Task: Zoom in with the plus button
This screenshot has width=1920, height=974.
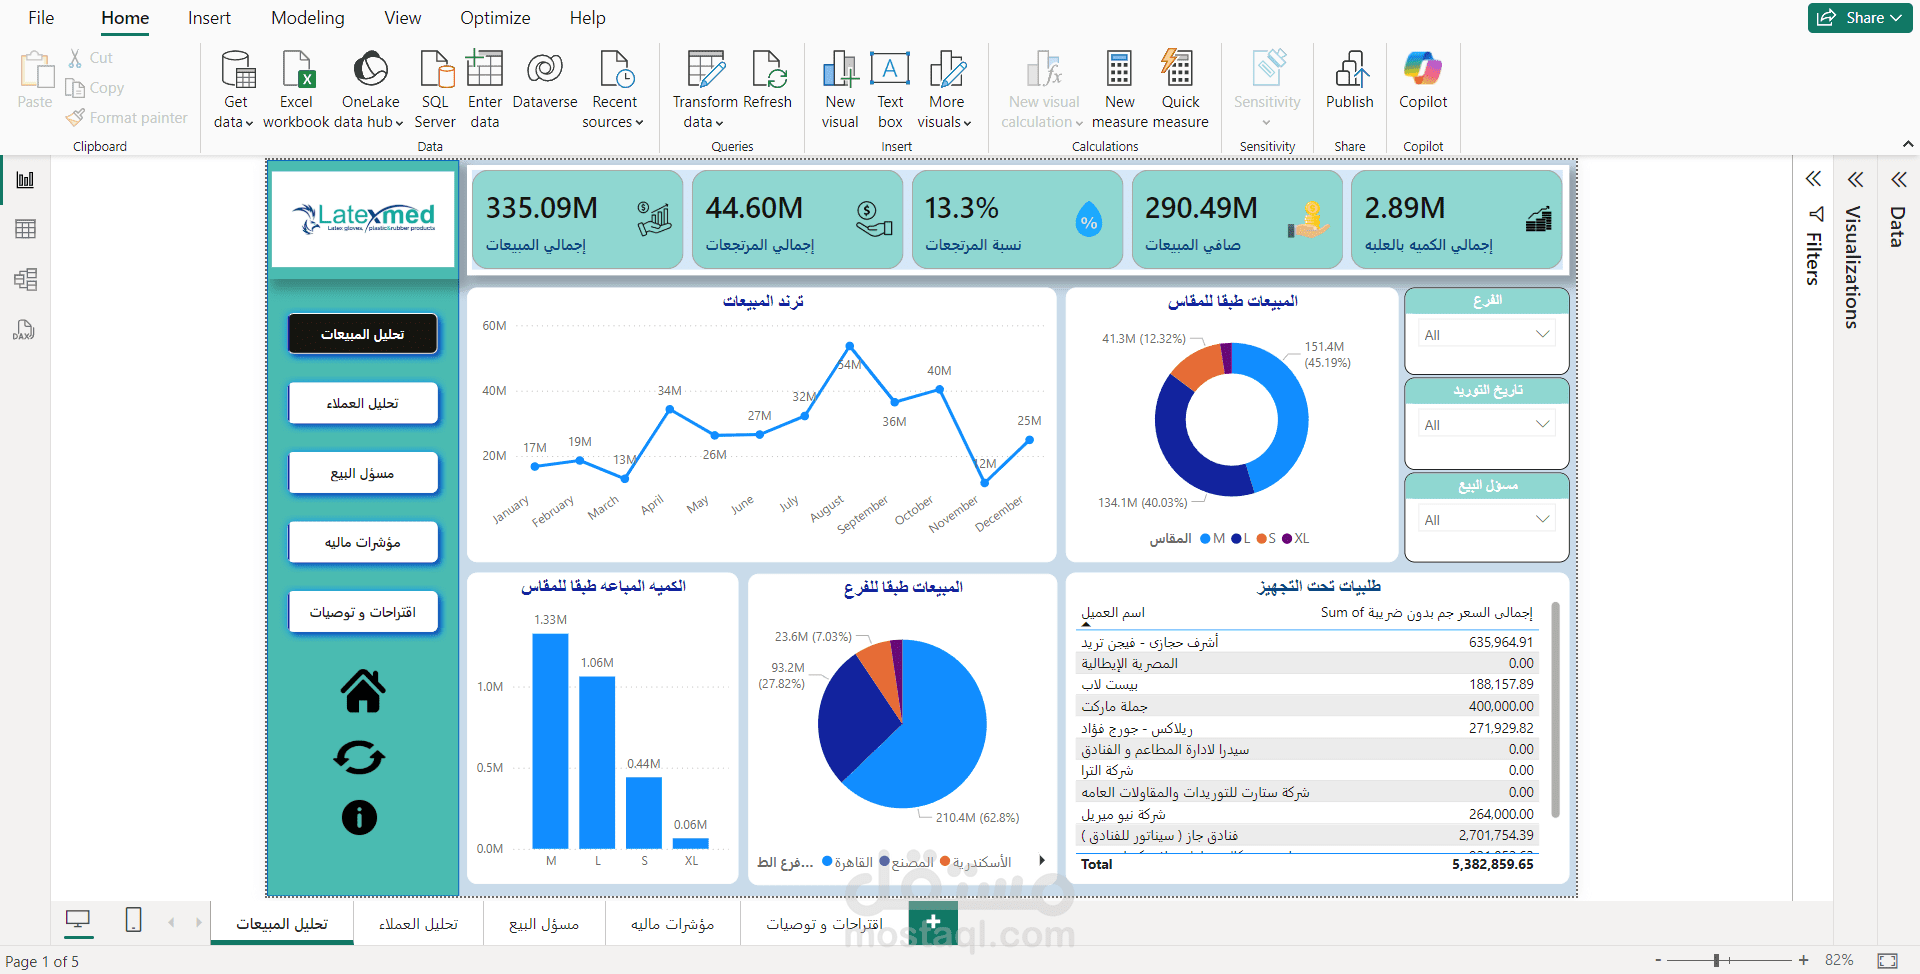Action: [x=1803, y=960]
